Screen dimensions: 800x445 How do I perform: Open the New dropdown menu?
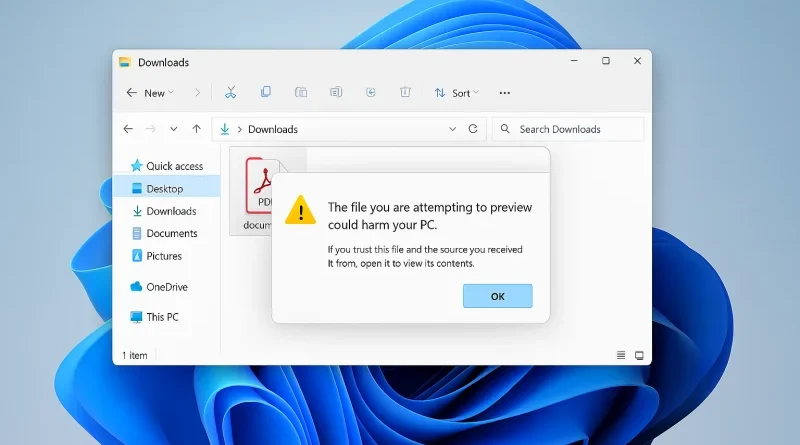(x=151, y=93)
